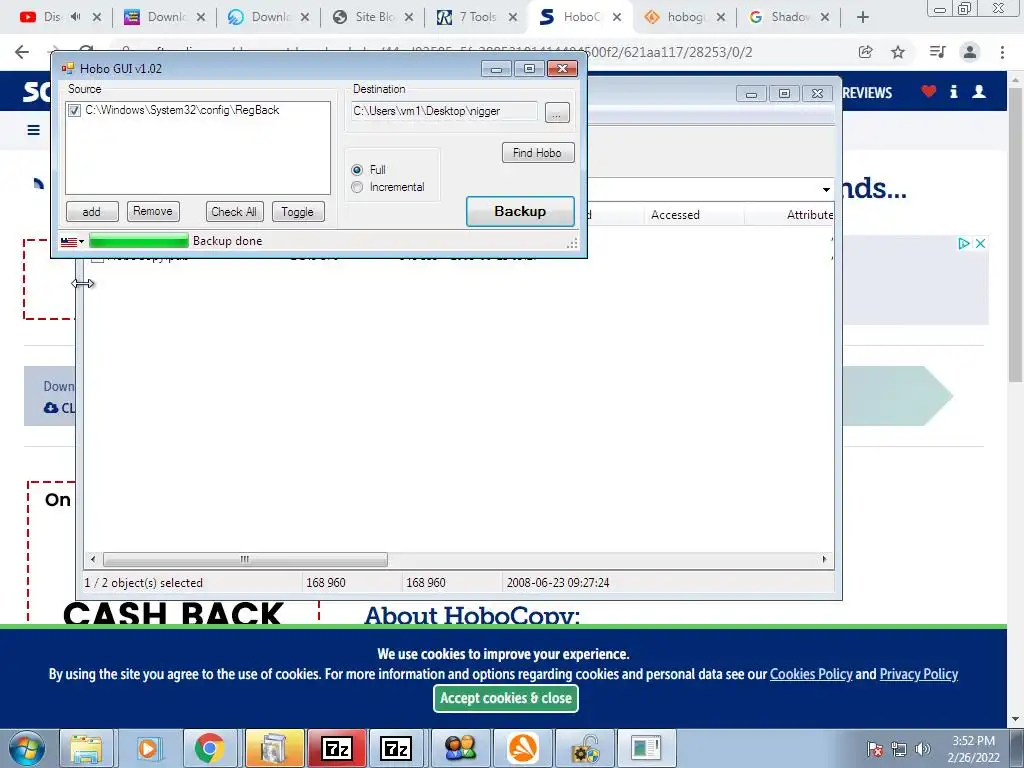Open Windows Media Player from the taskbar
1024x768 pixels.
pyautogui.click(x=148, y=748)
